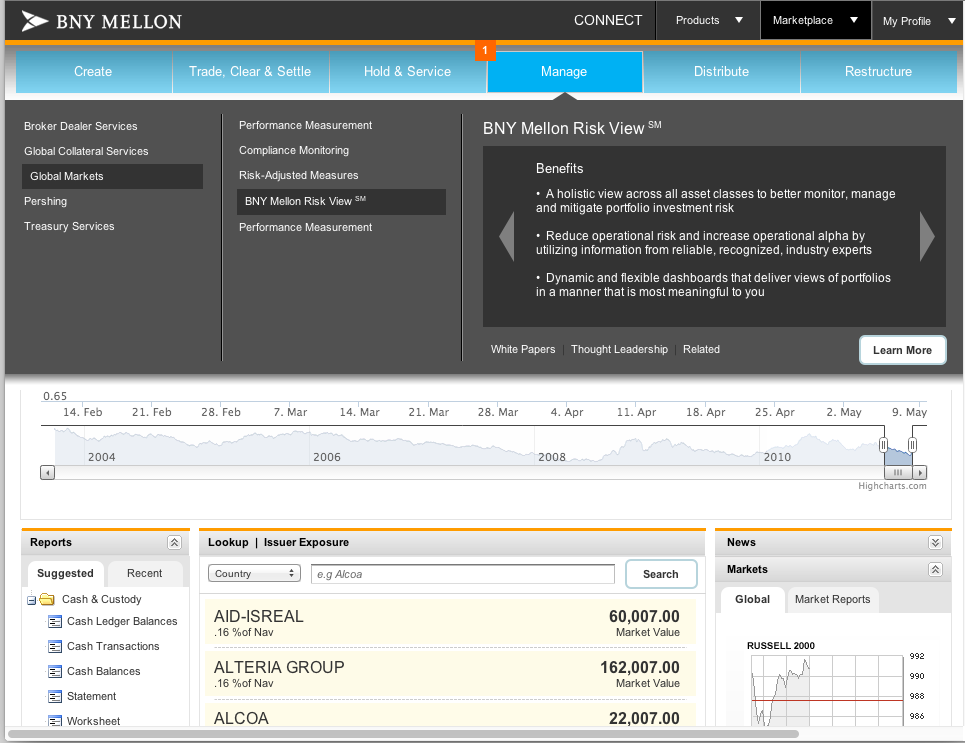Viewport: 965px width, 743px height.
Task: Select Compliance Monitoring submenu item
Action: point(294,150)
